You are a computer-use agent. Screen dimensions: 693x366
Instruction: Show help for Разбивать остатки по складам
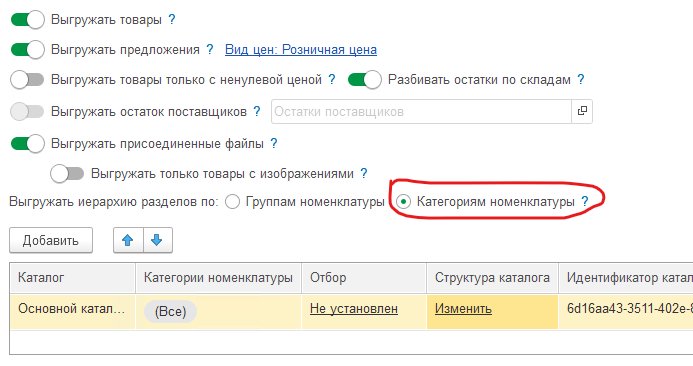(x=581, y=80)
